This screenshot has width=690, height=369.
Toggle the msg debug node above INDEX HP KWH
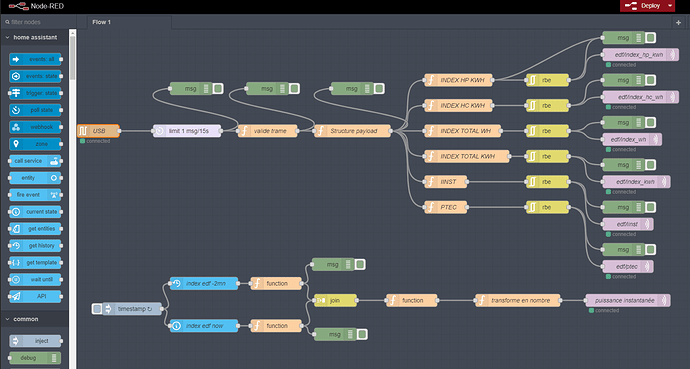651,38
